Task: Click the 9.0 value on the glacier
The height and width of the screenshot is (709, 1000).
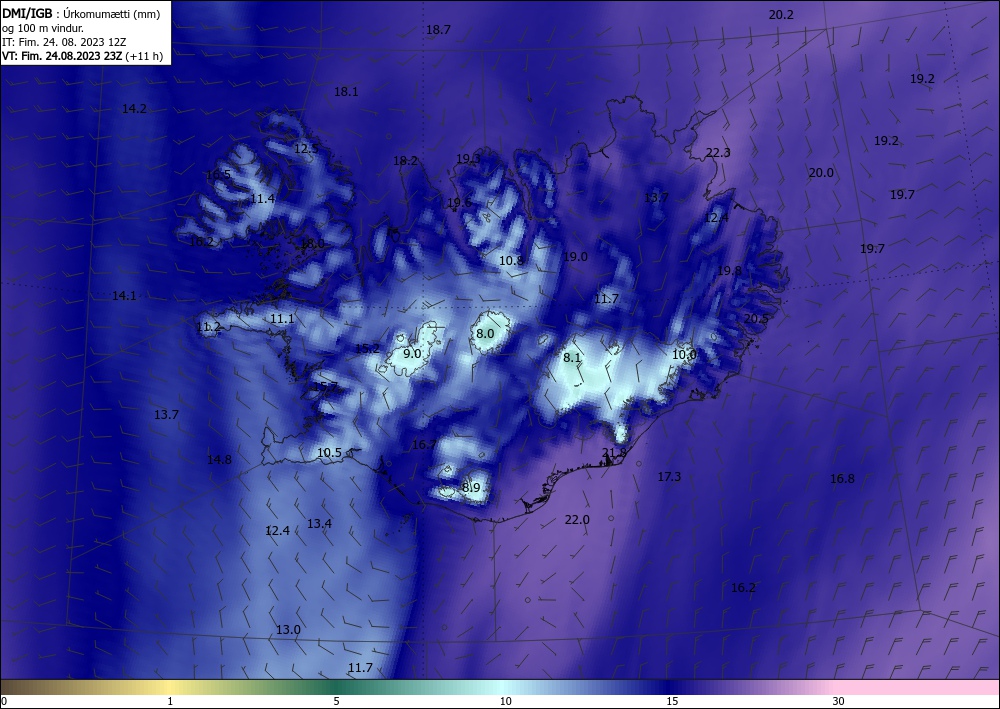Action: point(412,353)
